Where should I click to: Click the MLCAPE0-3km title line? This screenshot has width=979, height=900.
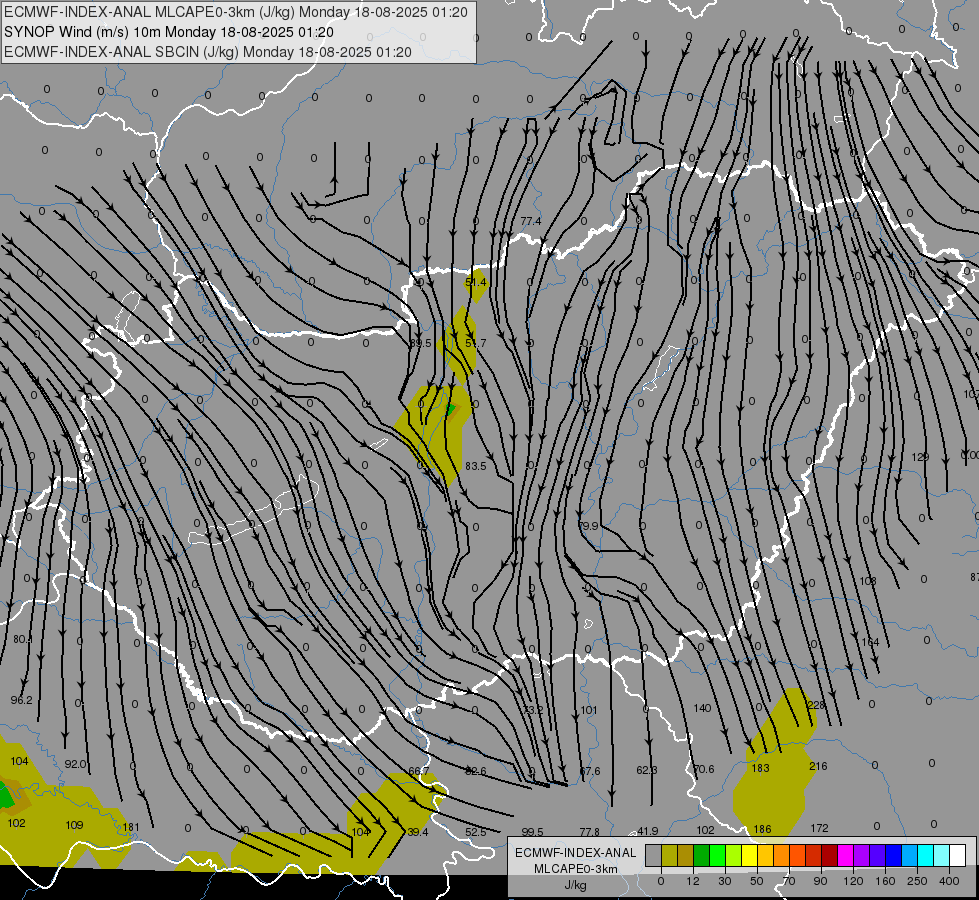[235, 12]
